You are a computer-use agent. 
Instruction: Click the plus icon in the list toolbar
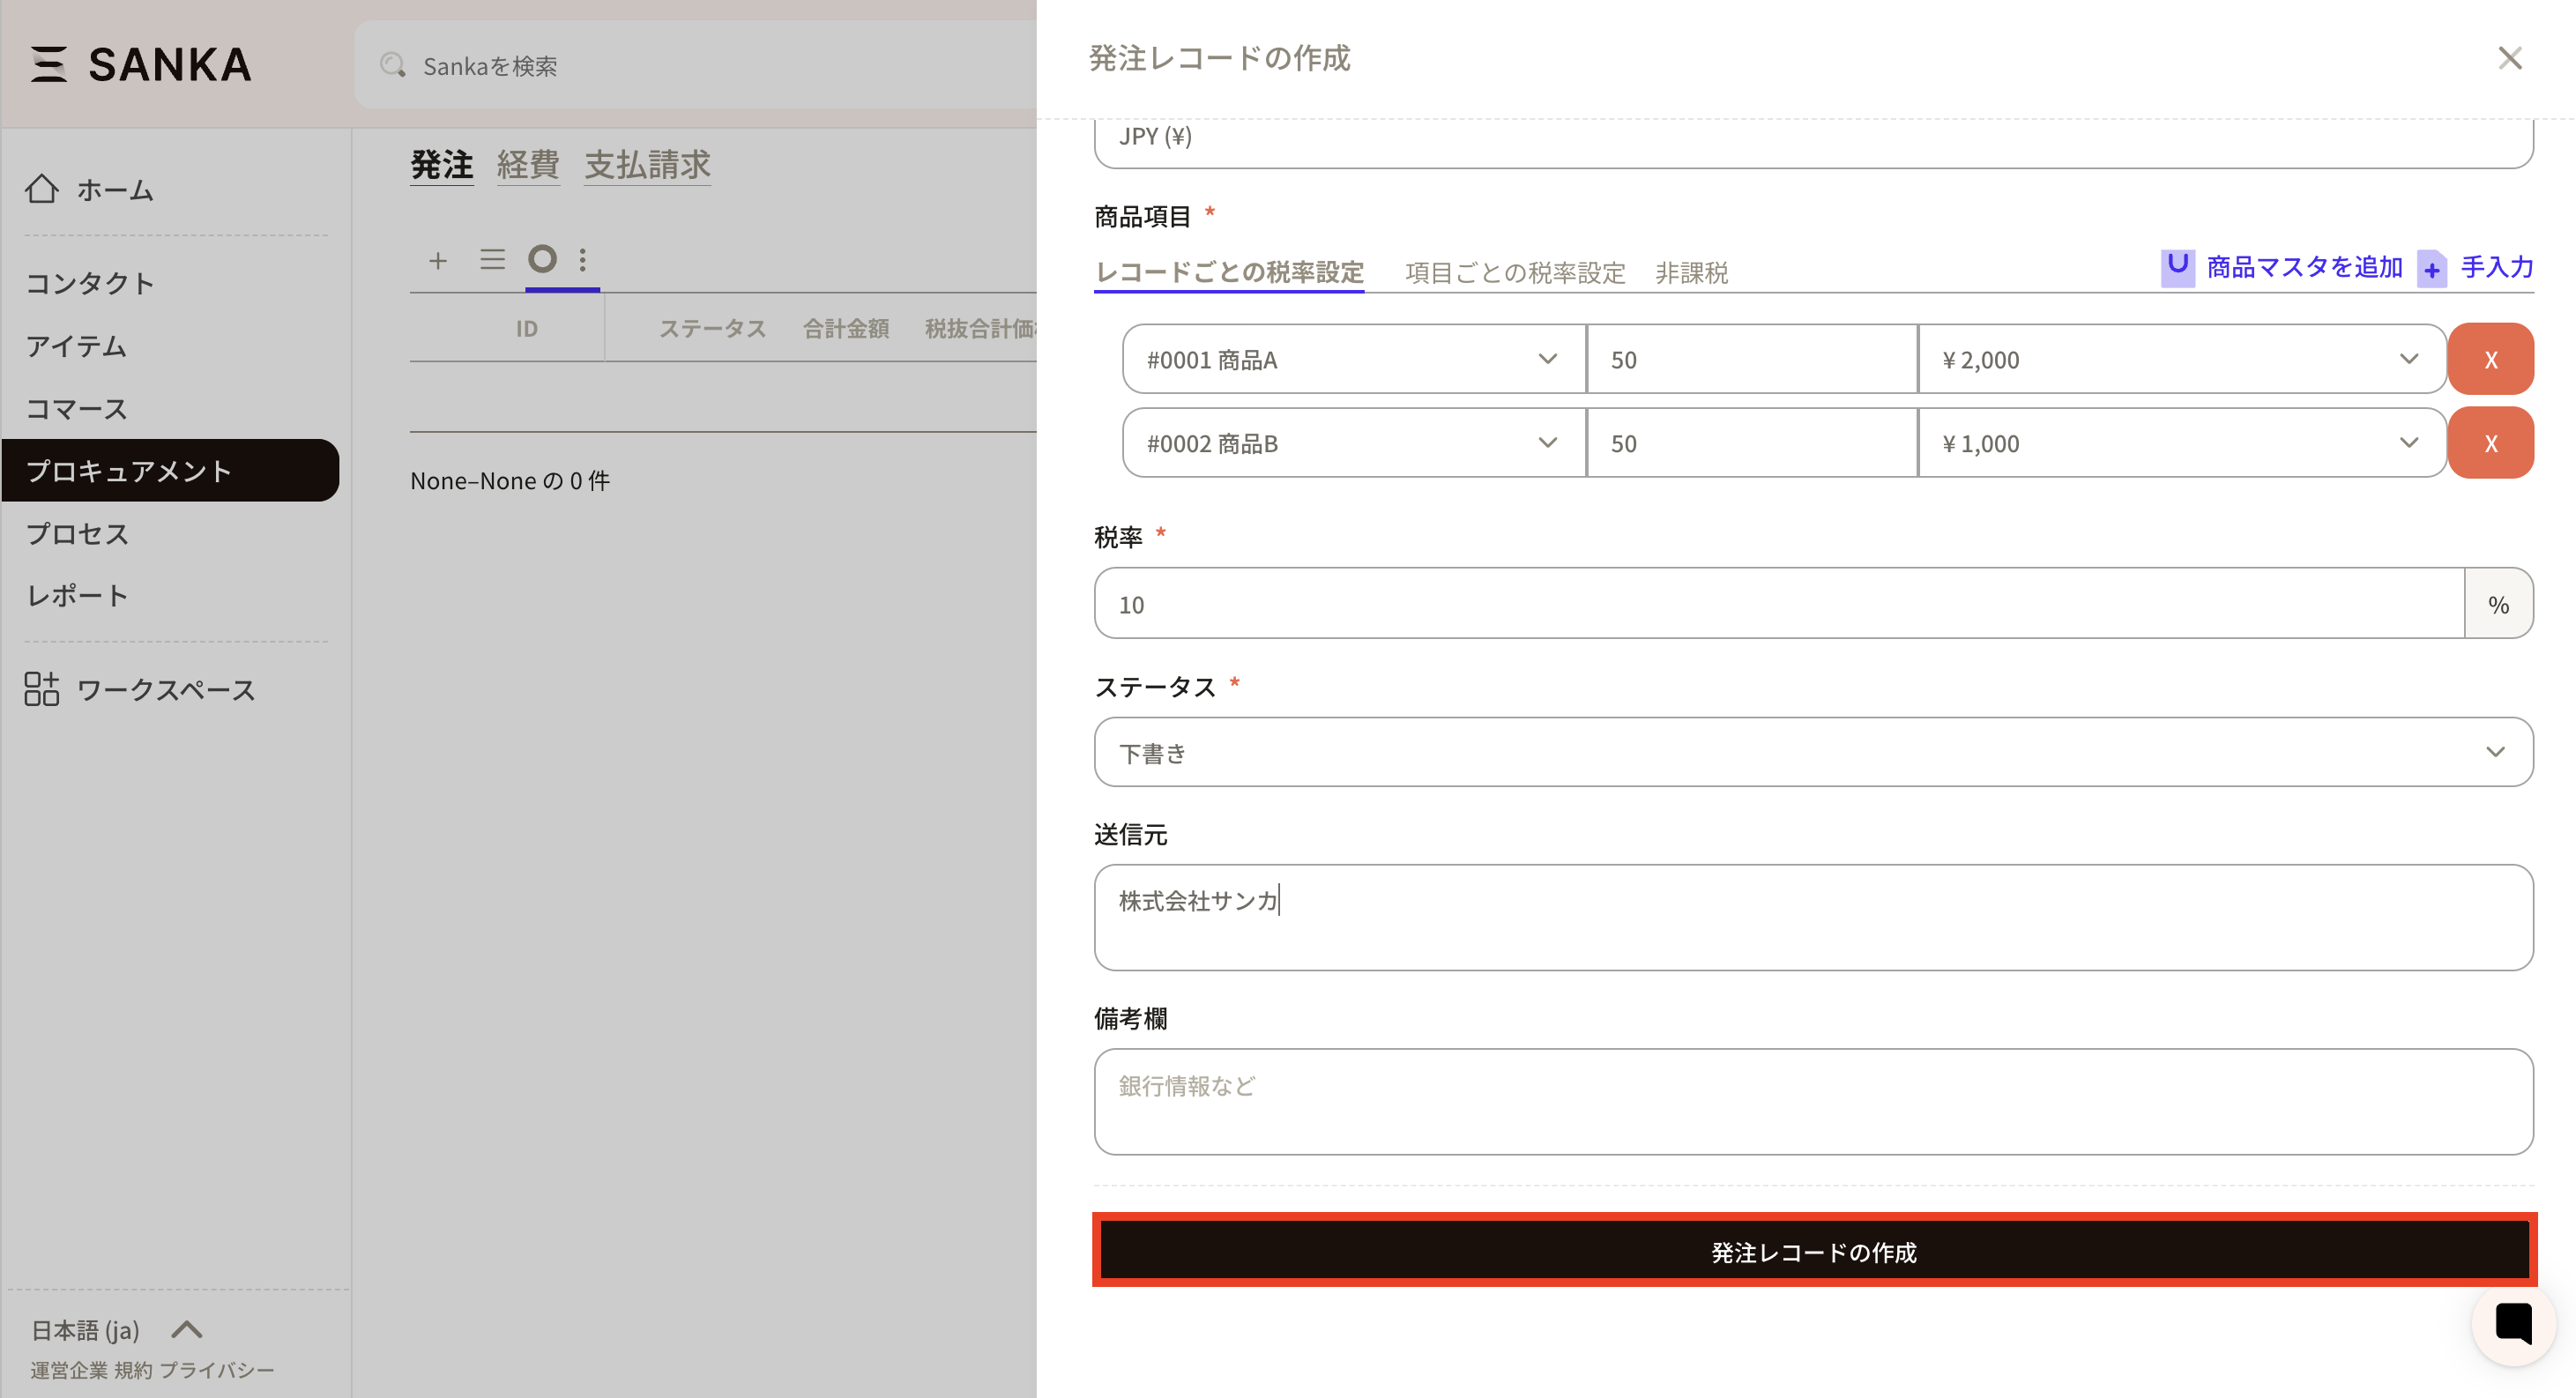(437, 261)
